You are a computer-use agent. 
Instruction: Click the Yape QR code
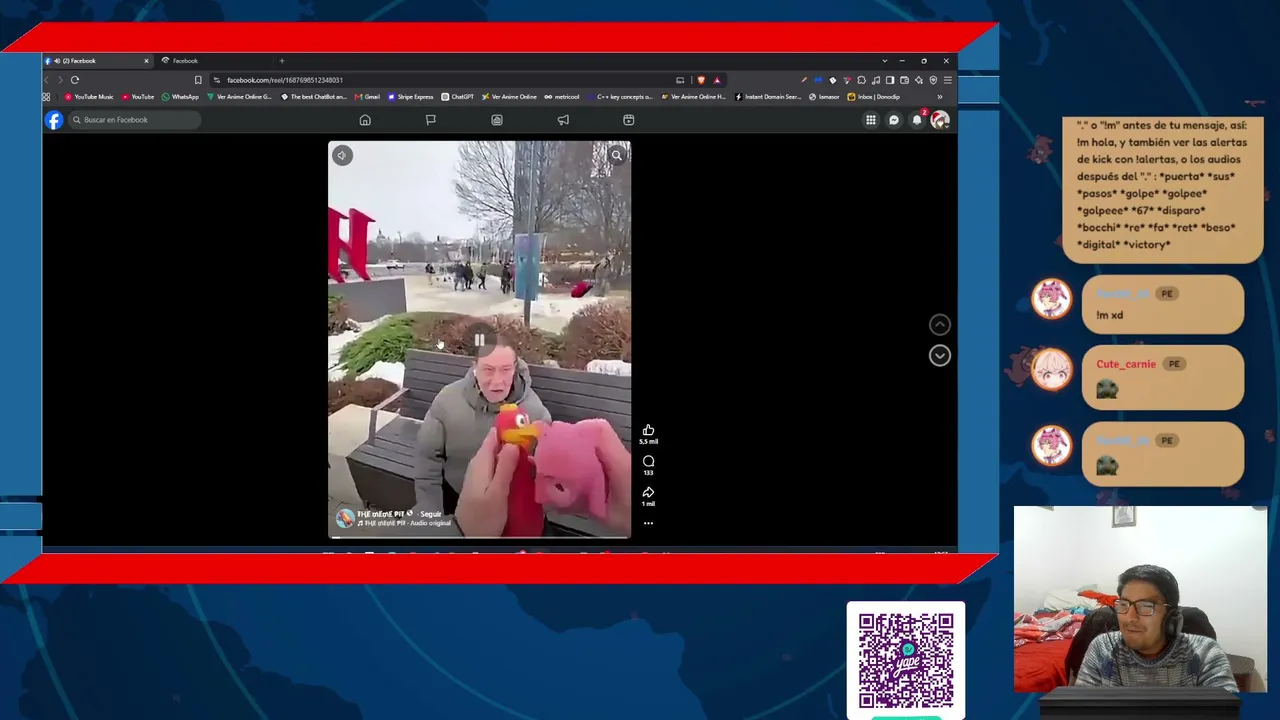pyautogui.click(x=906, y=661)
